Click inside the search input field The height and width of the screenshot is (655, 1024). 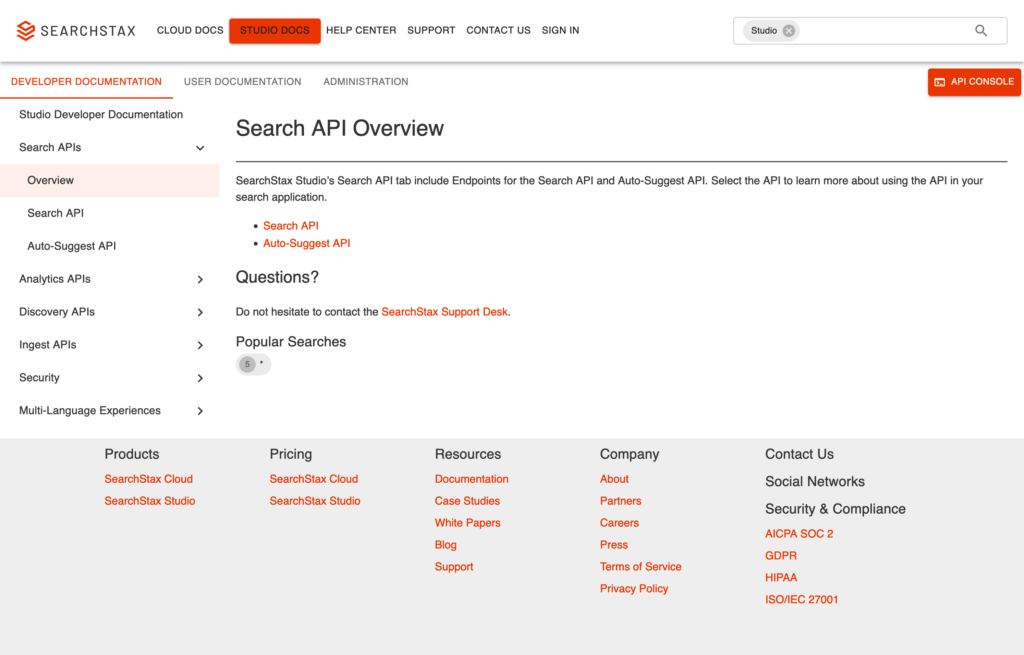(880, 31)
